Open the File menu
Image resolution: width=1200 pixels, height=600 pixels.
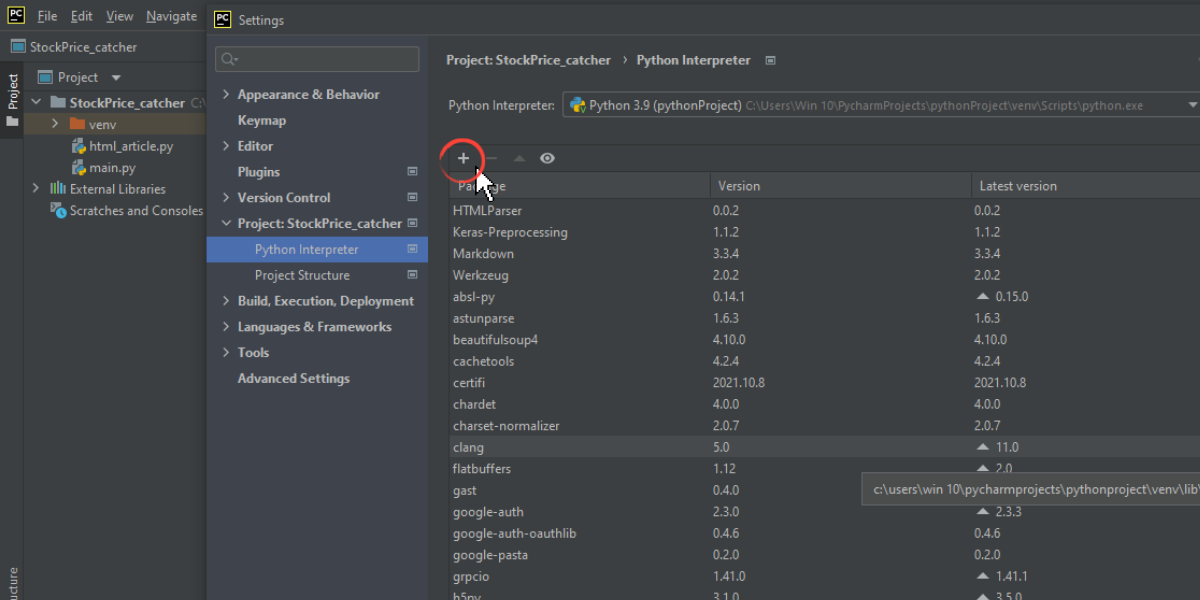pyautogui.click(x=47, y=16)
